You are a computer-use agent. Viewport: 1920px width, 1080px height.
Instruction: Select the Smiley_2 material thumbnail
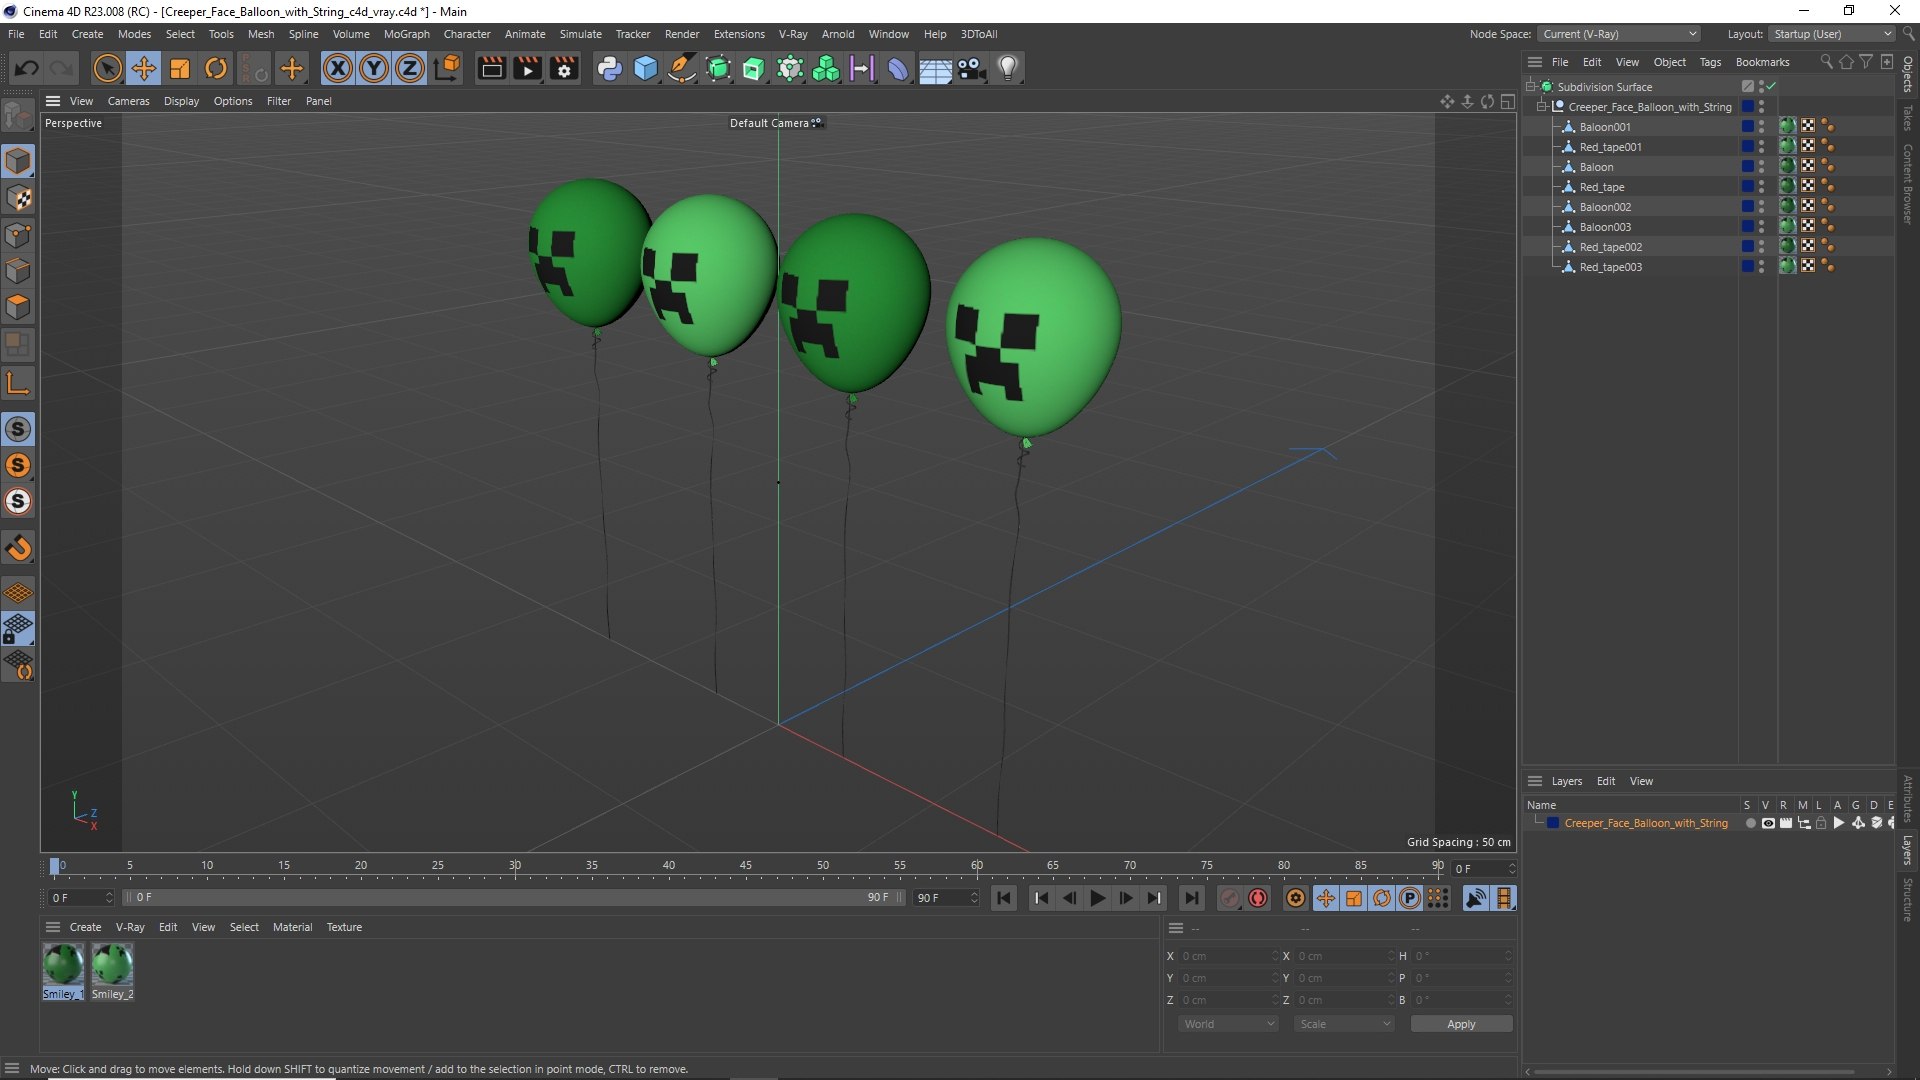(112, 971)
